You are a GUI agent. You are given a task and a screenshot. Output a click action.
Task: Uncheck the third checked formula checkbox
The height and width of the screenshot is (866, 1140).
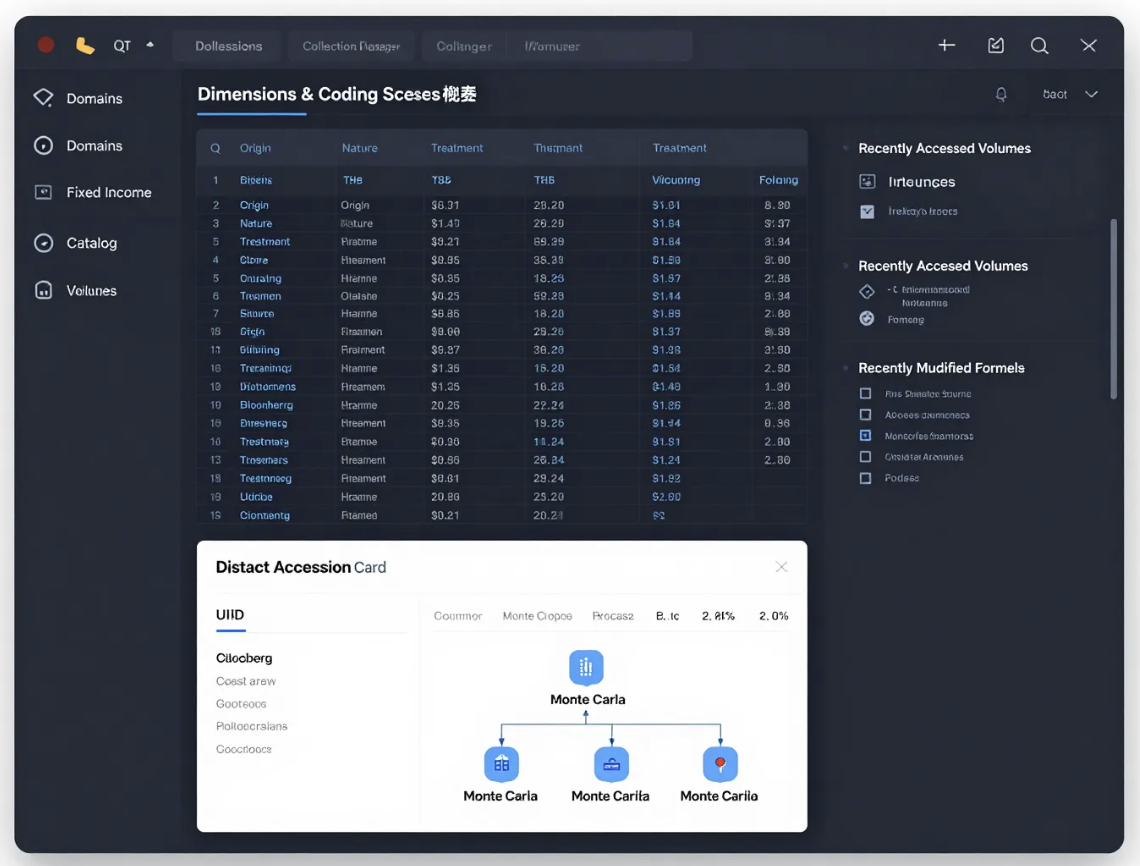866,436
